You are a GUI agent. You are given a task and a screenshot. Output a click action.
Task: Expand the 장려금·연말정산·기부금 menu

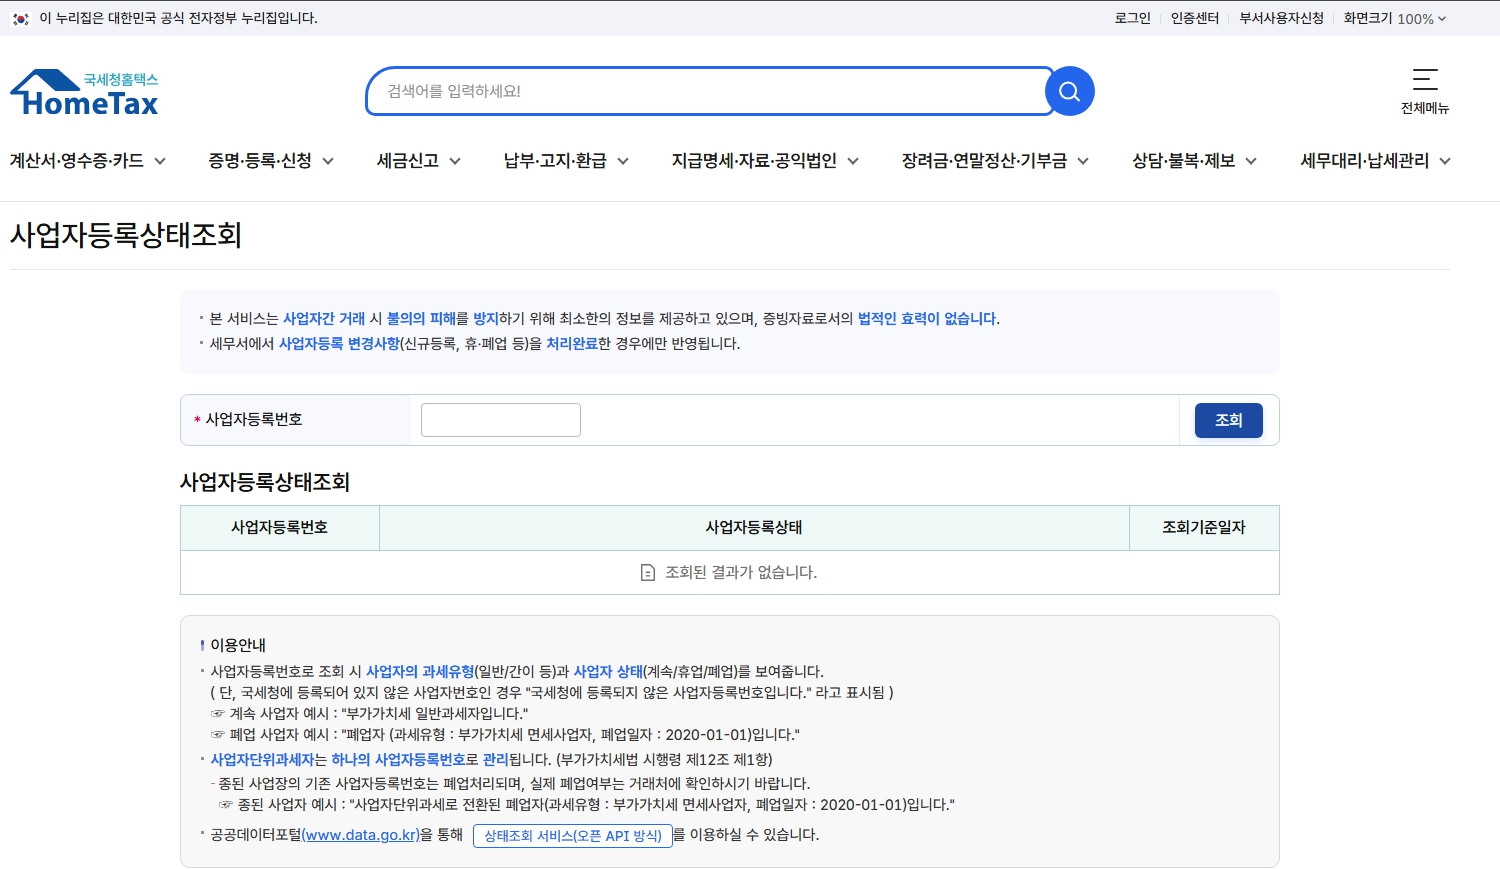pyautogui.click(x=995, y=161)
